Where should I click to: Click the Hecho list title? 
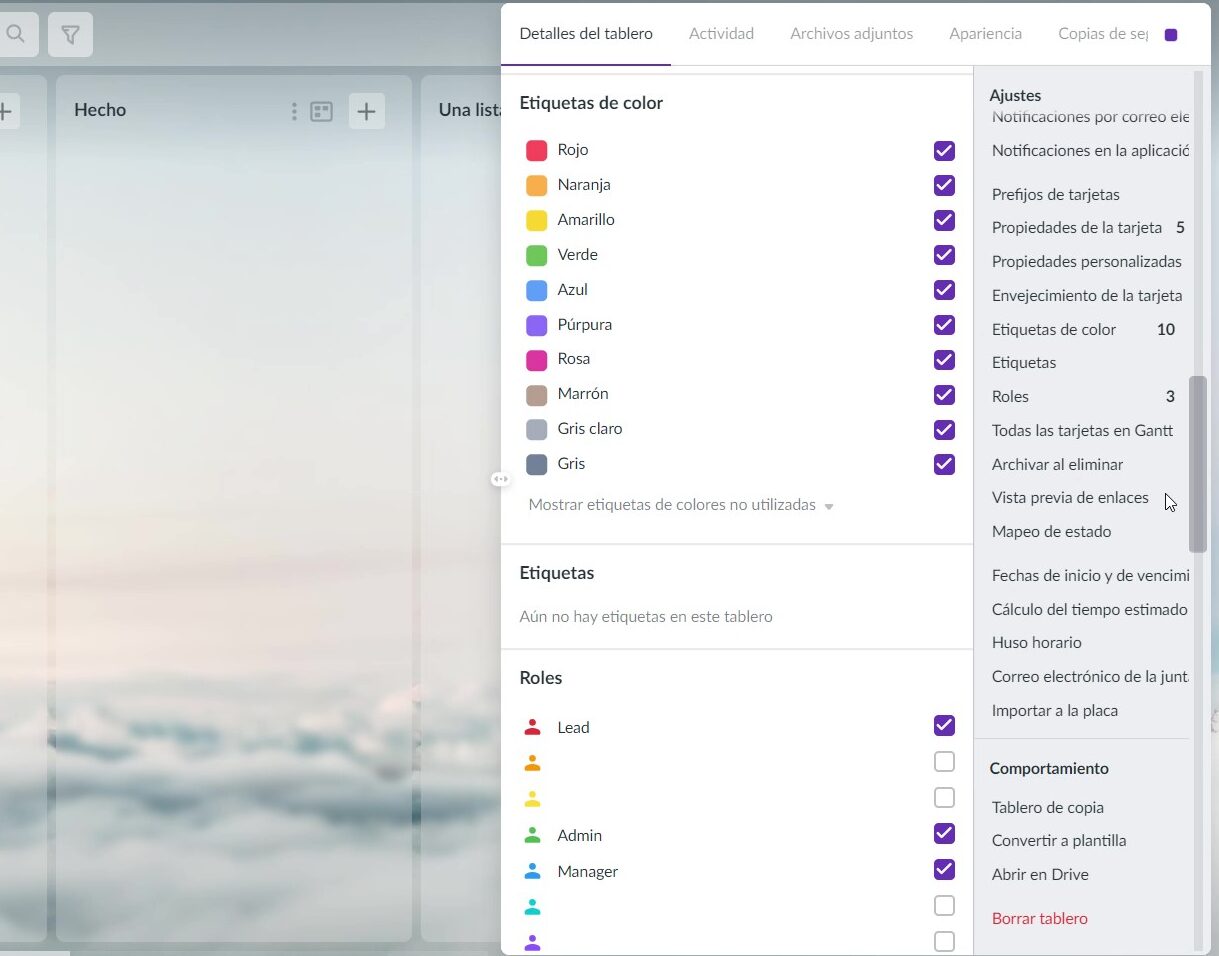100,110
